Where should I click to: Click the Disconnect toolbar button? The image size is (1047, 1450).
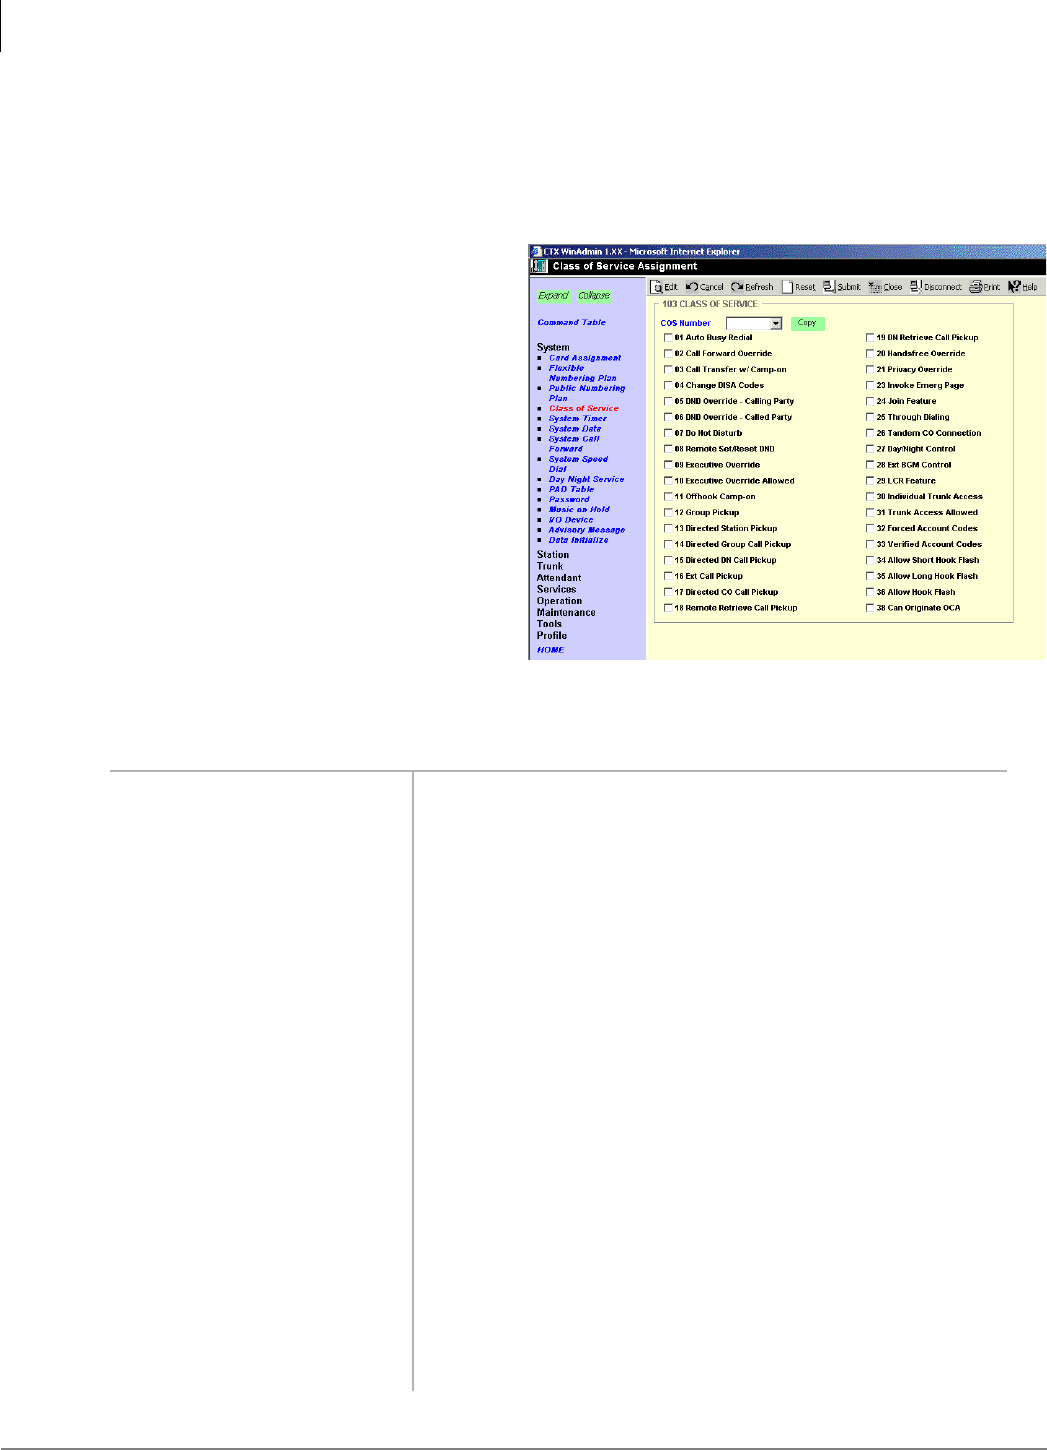point(936,286)
